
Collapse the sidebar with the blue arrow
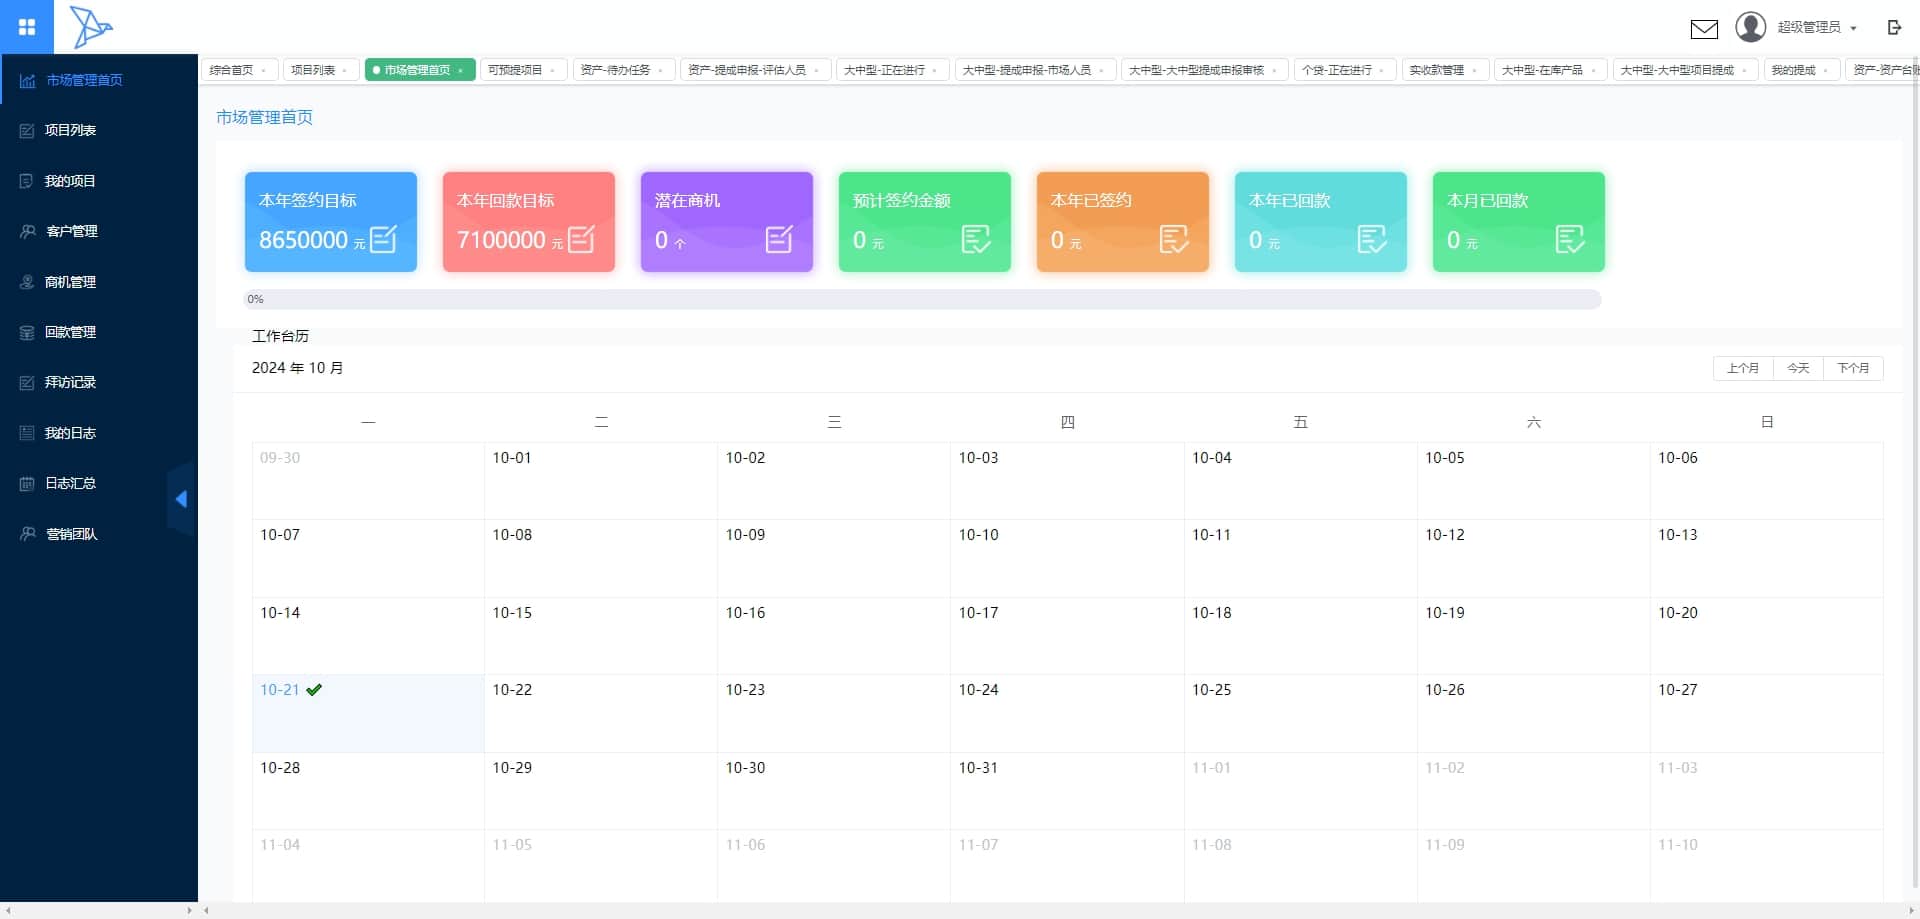pyautogui.click(x=181, y=499)
